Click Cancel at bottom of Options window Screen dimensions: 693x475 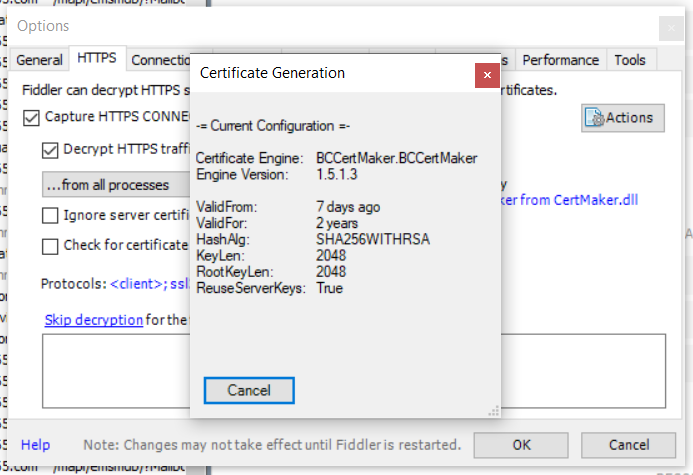[x=628, y=444]
